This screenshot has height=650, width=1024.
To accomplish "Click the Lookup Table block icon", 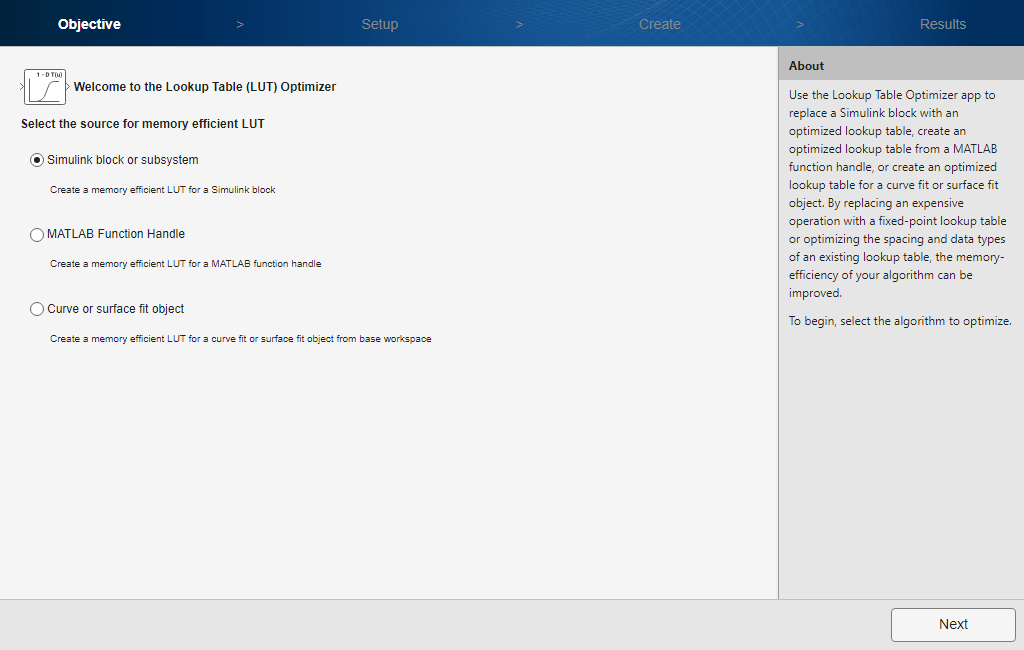I will pyautogui.click(x=45, y=87).
